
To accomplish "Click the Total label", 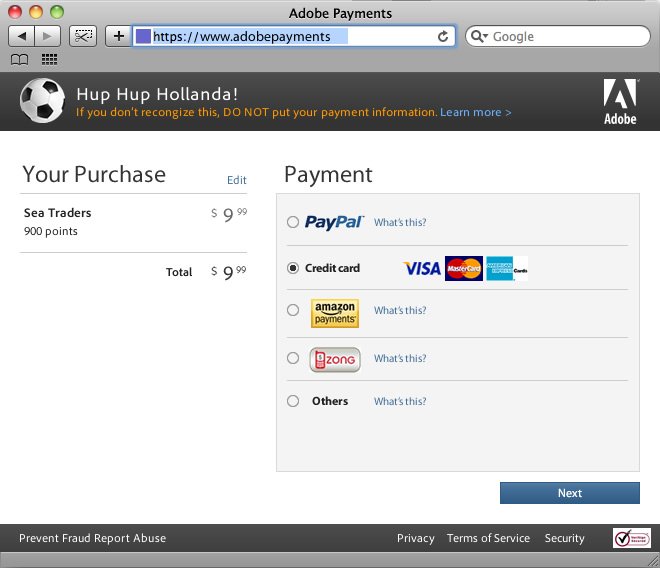I will pyautogui.click(x=179, y=272).
